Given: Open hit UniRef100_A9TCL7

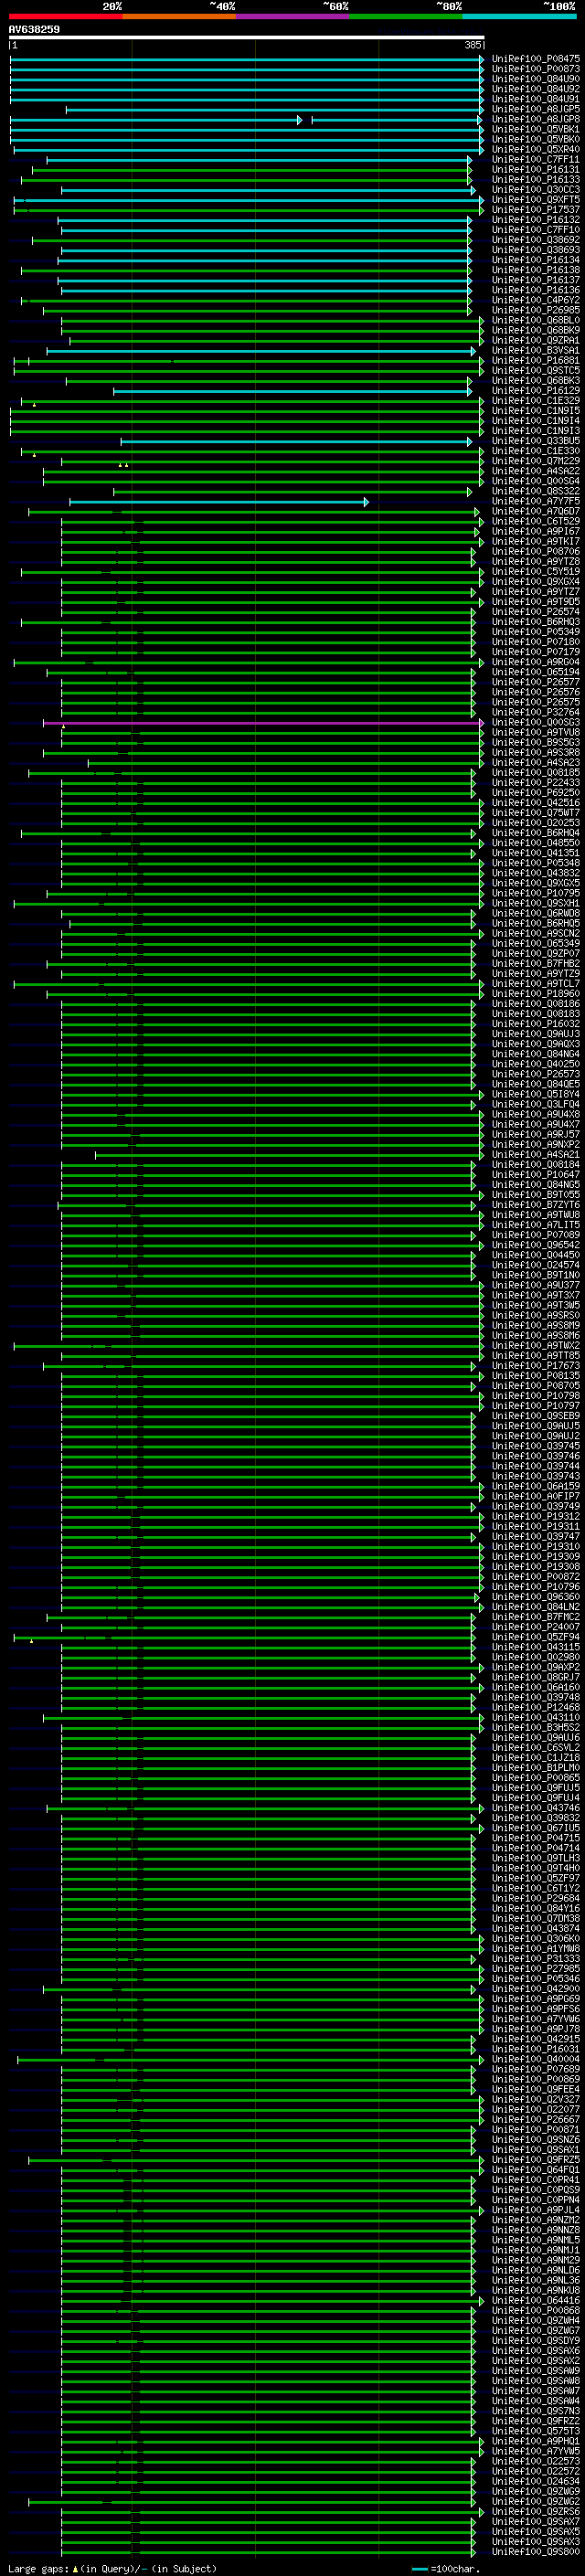Looking at the screenshot, I should (535, 984).
